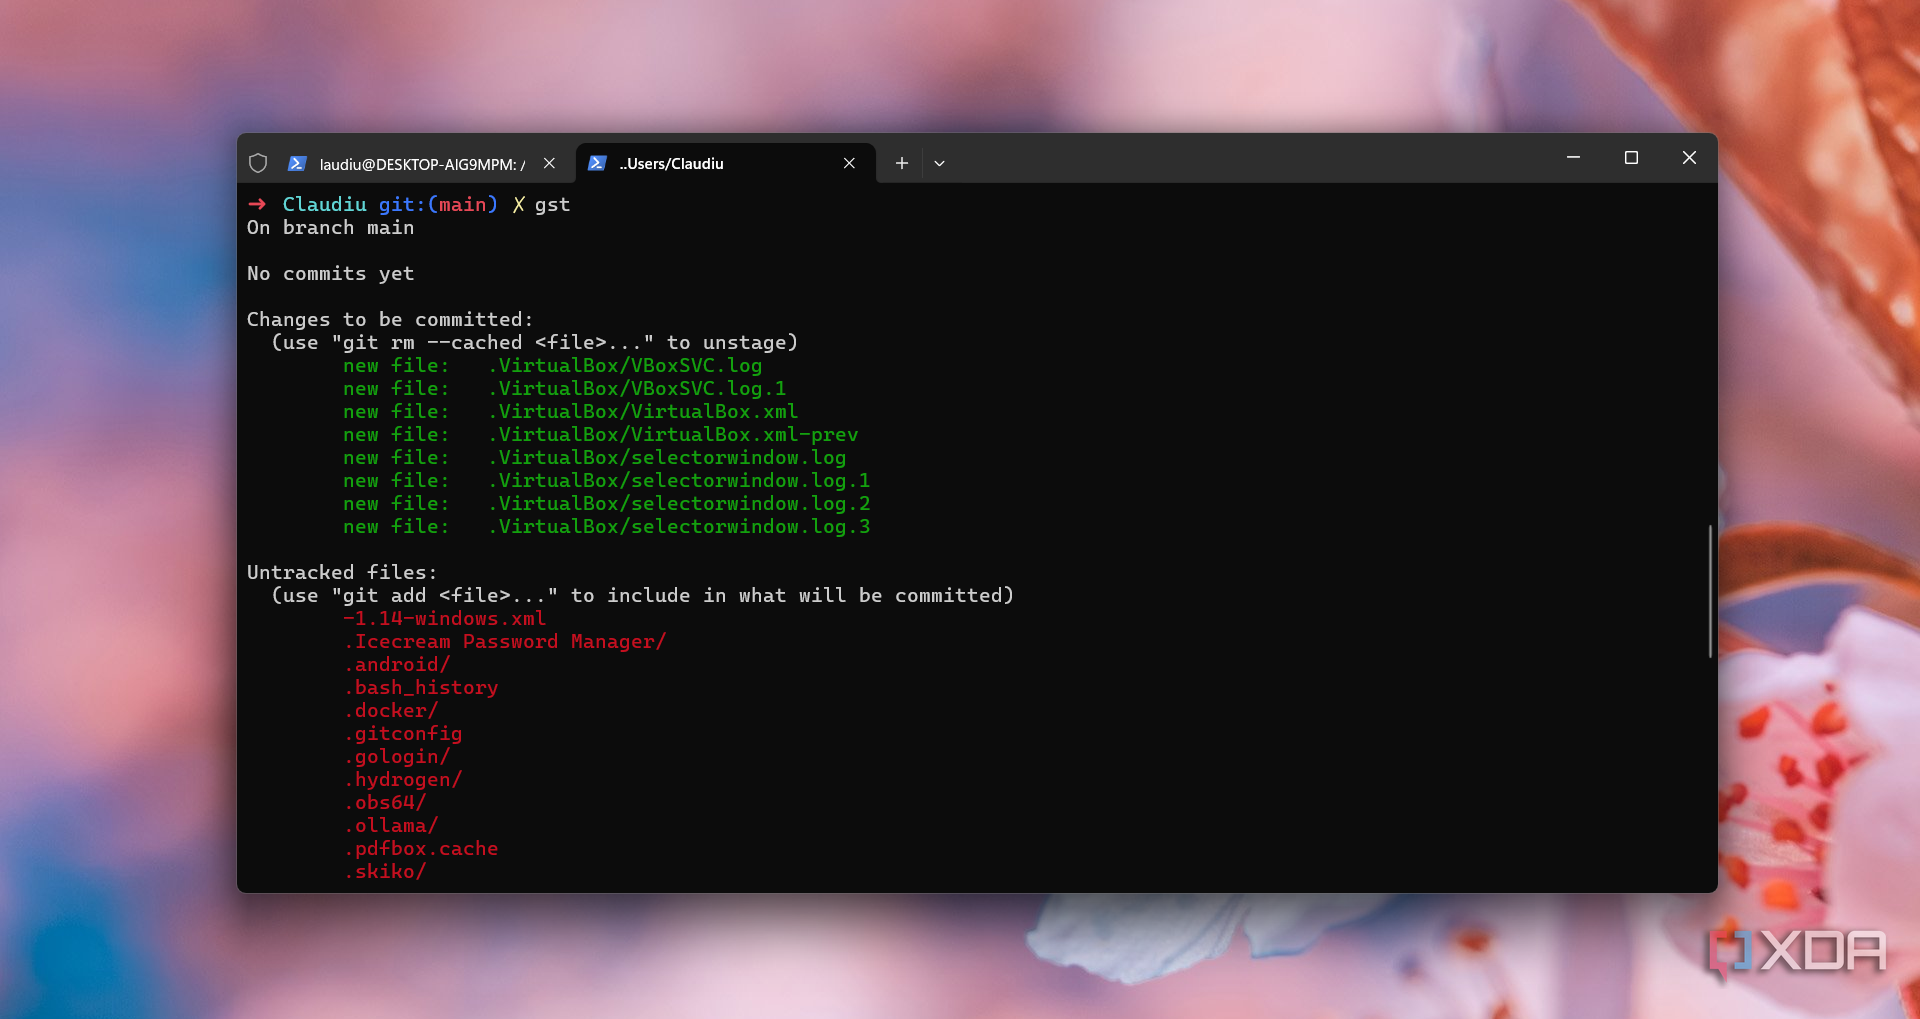Click the .VirtualBox/selectorwindow.log.3 line
This screenshot has width=1920, height=1019.
(x=607, y=527)
